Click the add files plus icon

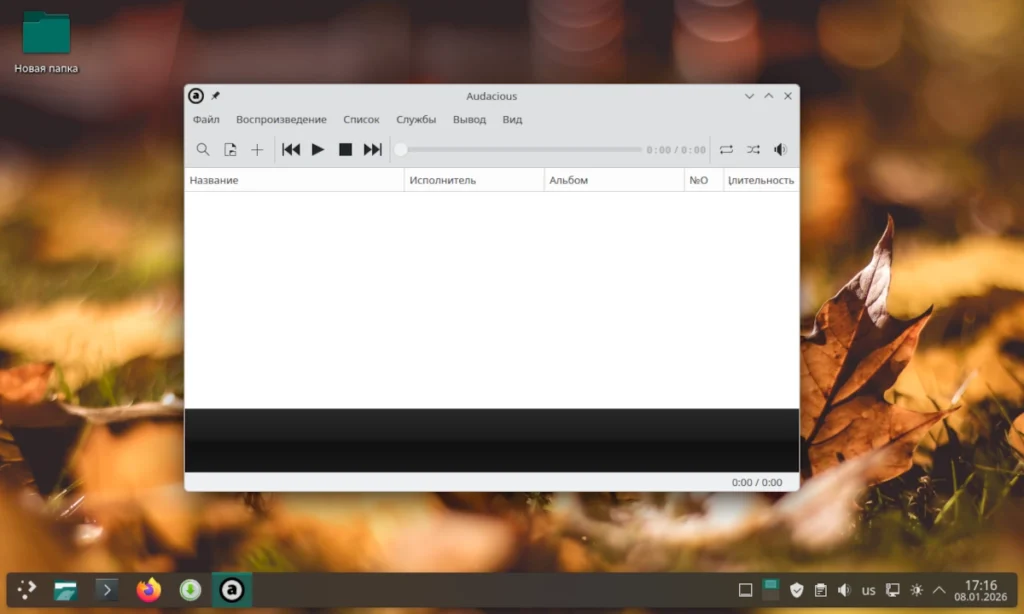257,150
